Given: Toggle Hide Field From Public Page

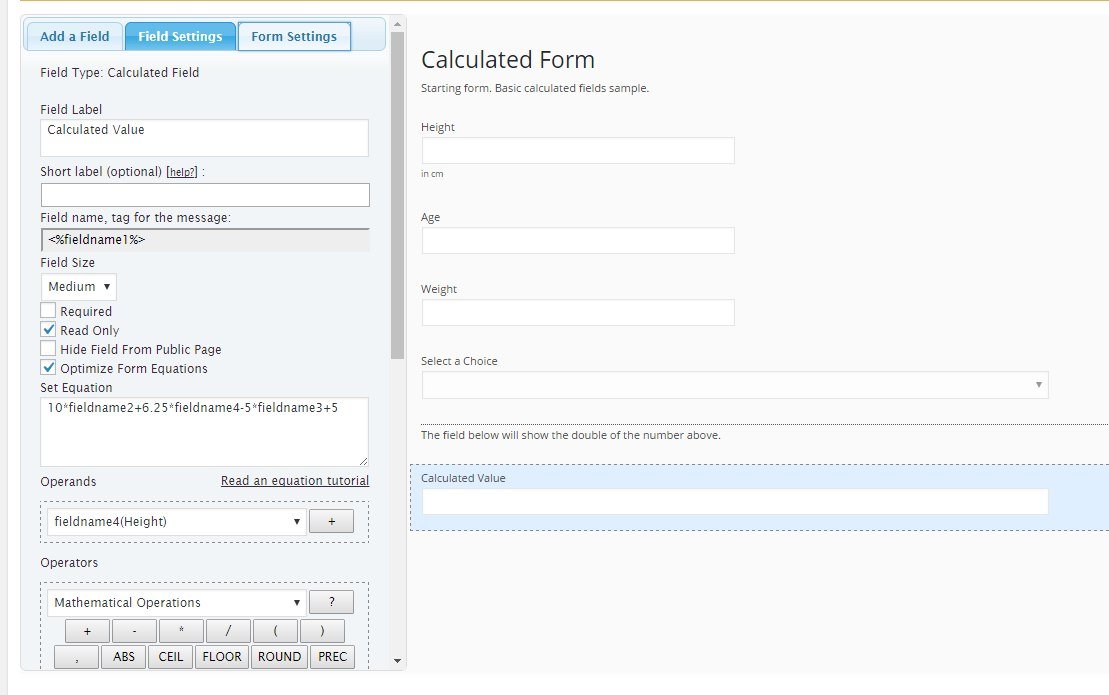Looking at the screenshot, I should coord(48,349).
